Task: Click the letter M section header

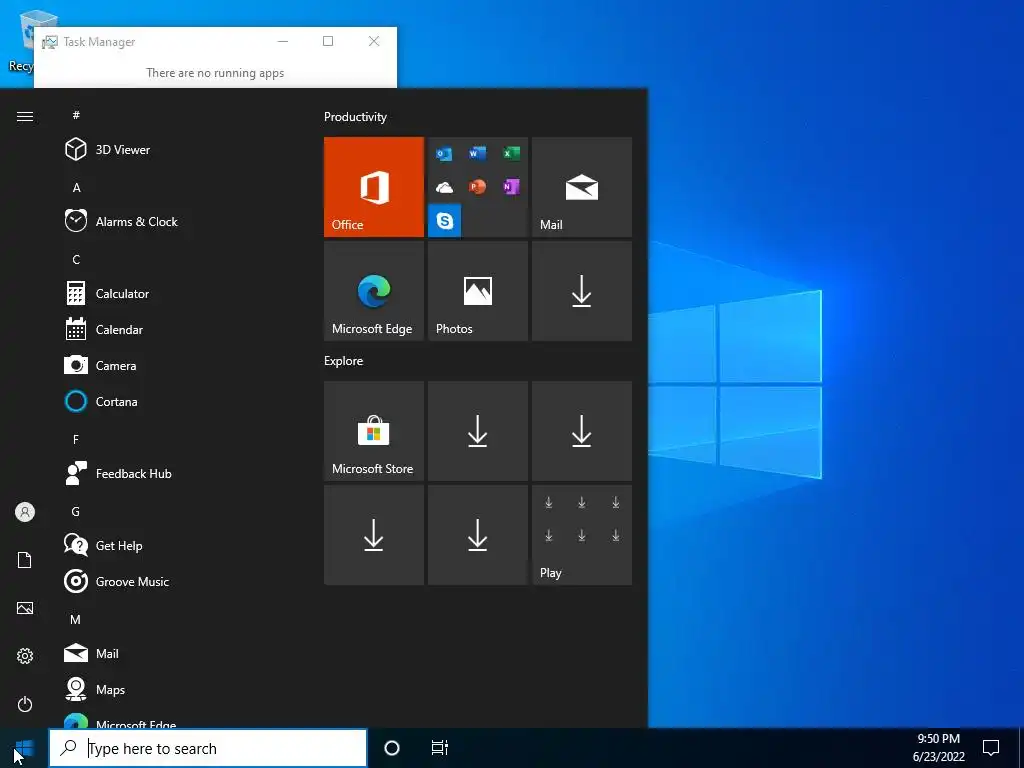Action: (76, 619)
